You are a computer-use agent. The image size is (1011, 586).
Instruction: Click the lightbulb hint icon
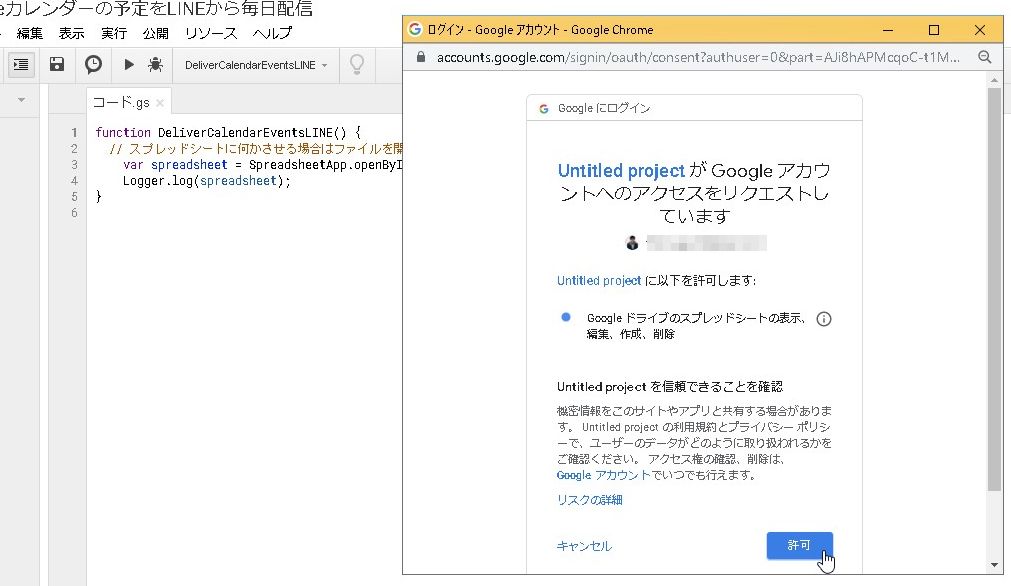coord(355,64)
